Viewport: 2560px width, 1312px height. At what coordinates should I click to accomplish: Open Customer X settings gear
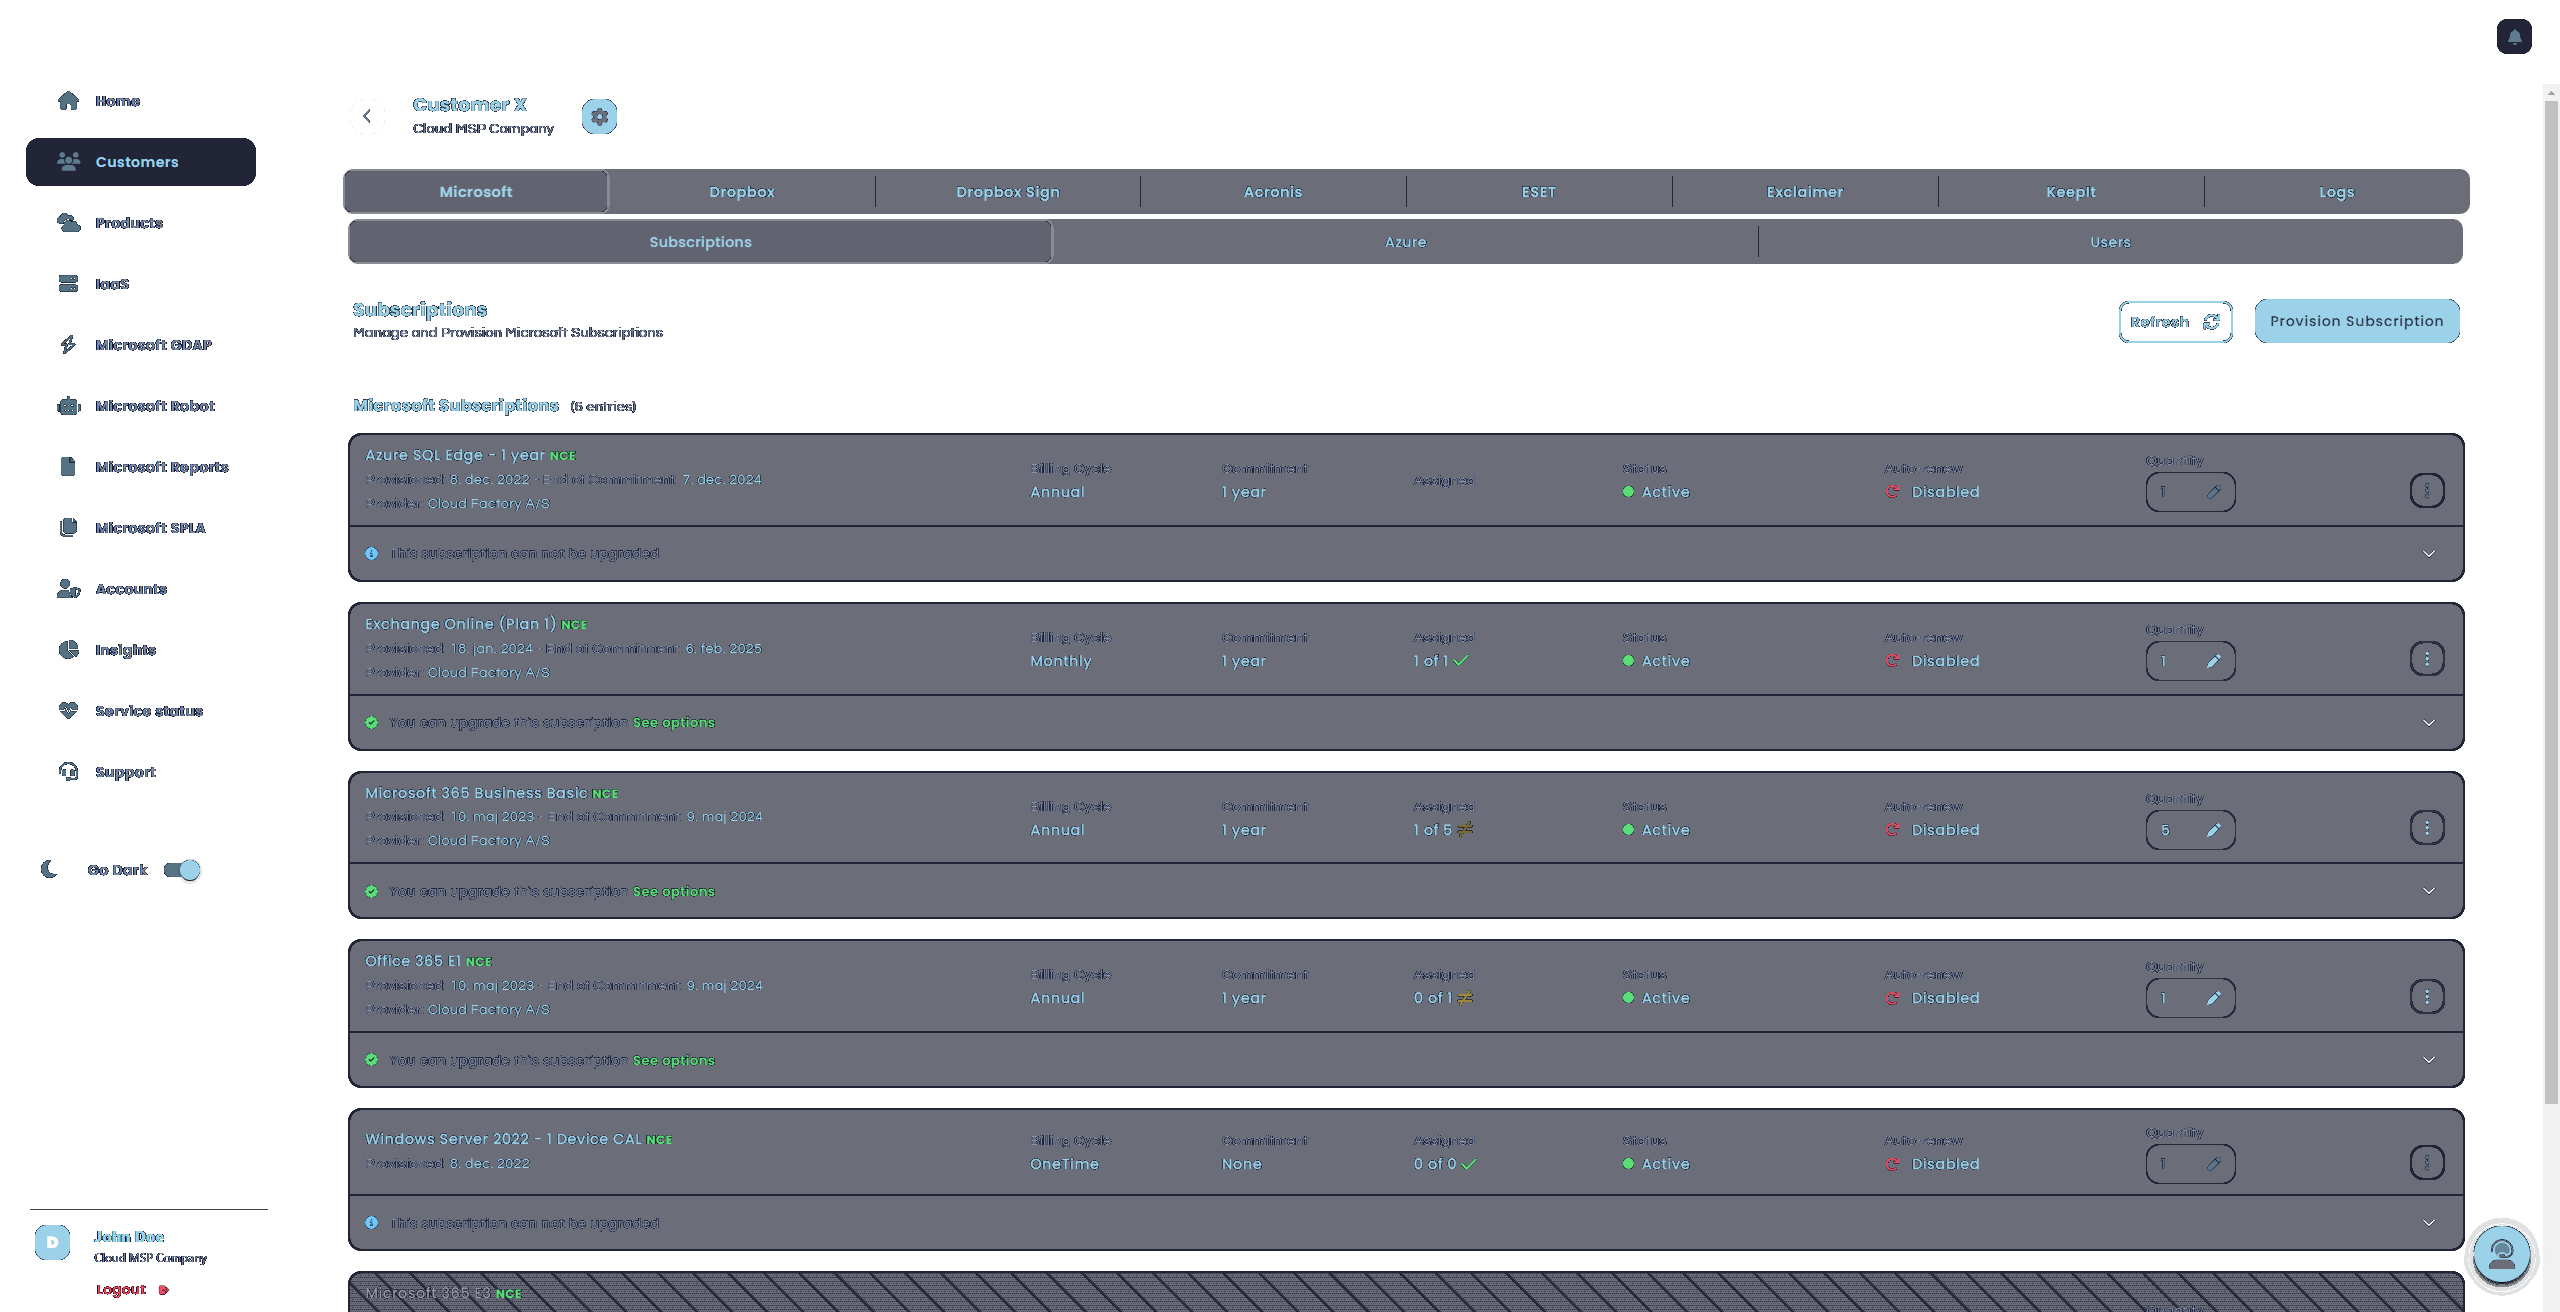[599, 116]
